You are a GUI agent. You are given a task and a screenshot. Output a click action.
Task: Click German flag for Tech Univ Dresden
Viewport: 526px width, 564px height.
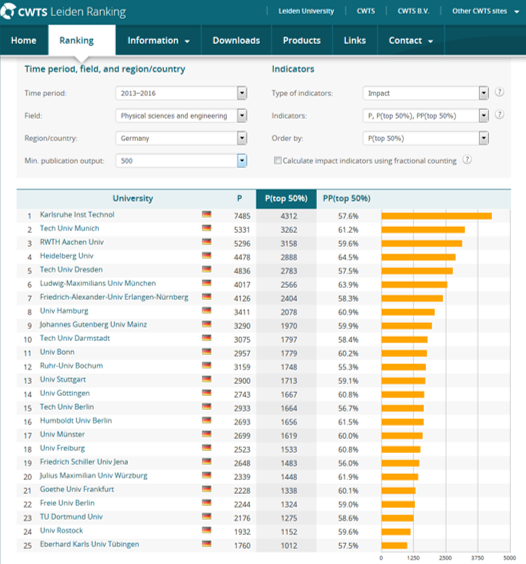pos(207,269)
